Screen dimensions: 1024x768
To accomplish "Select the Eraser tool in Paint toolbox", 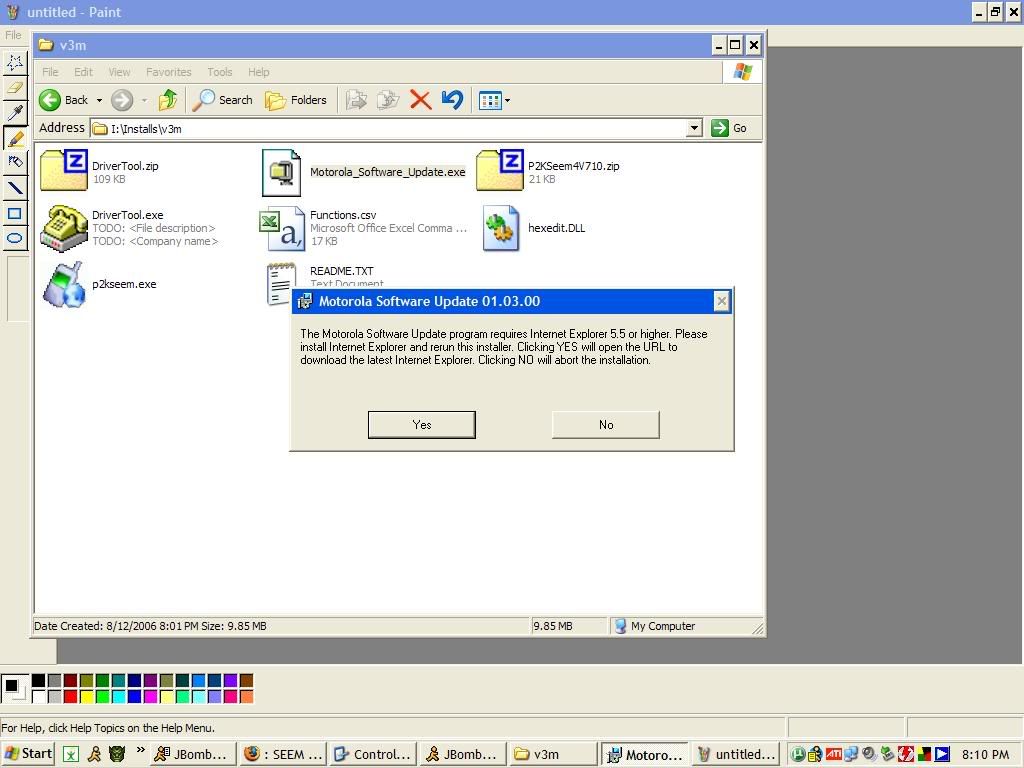I will [x=15, y=88].
